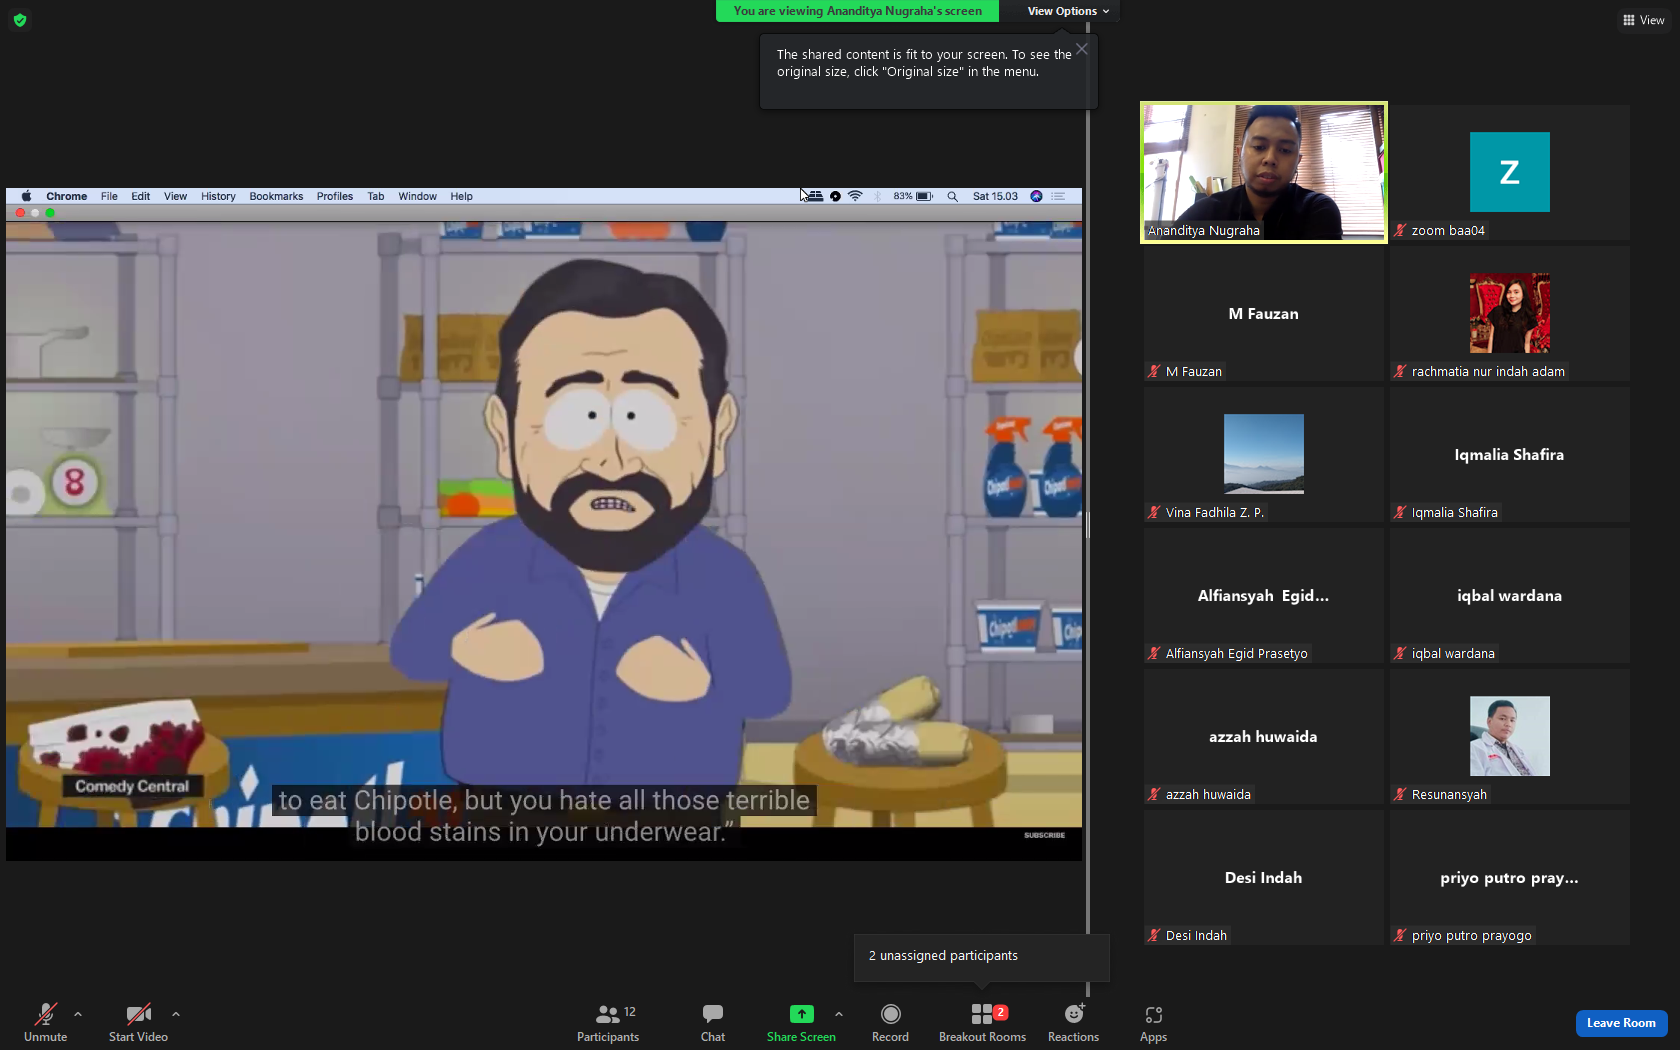Open the Participants panel

coord(608,1022)
